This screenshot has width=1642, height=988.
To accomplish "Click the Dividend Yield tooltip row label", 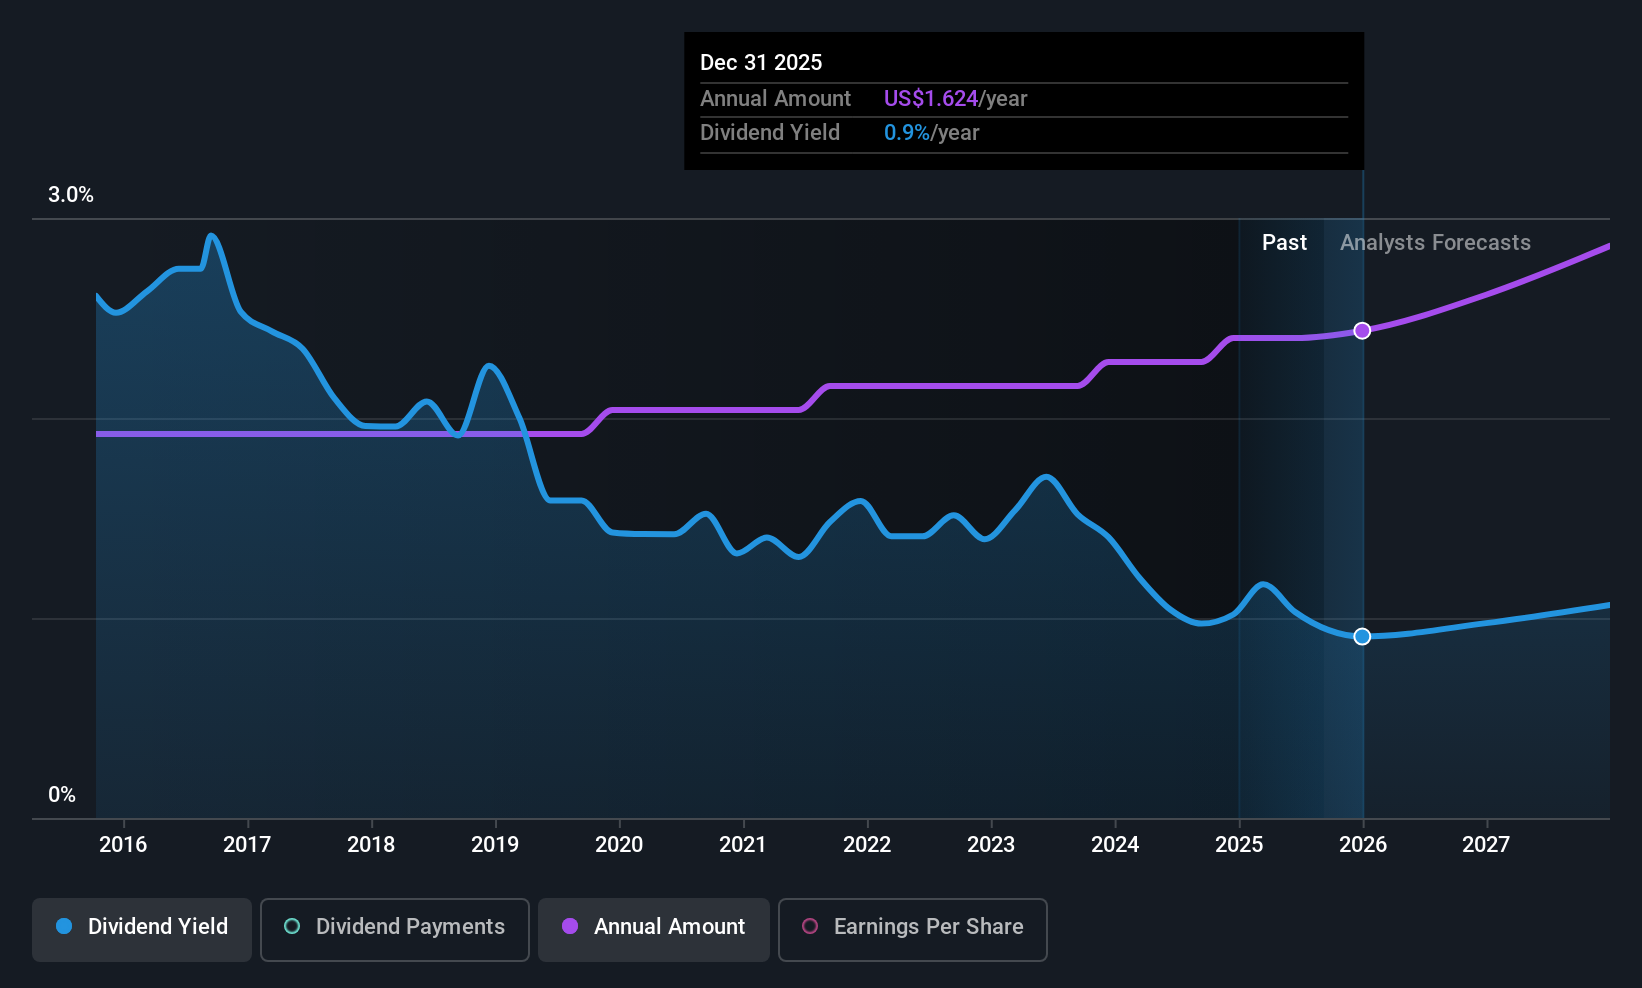I will tap(770, 133).
